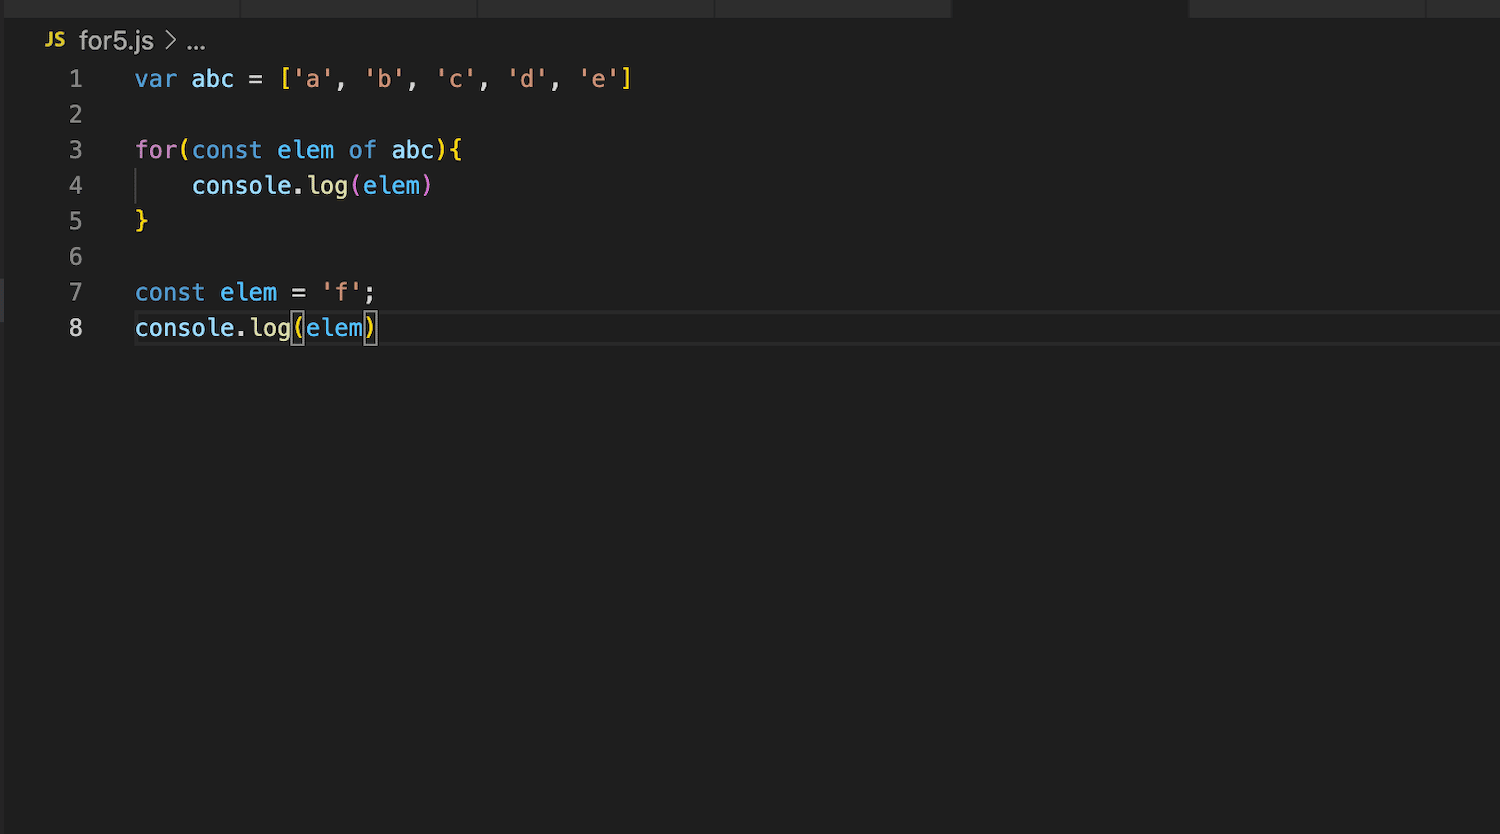
Task: Click the 'log' method on line 4
Action: pos(327,186)
